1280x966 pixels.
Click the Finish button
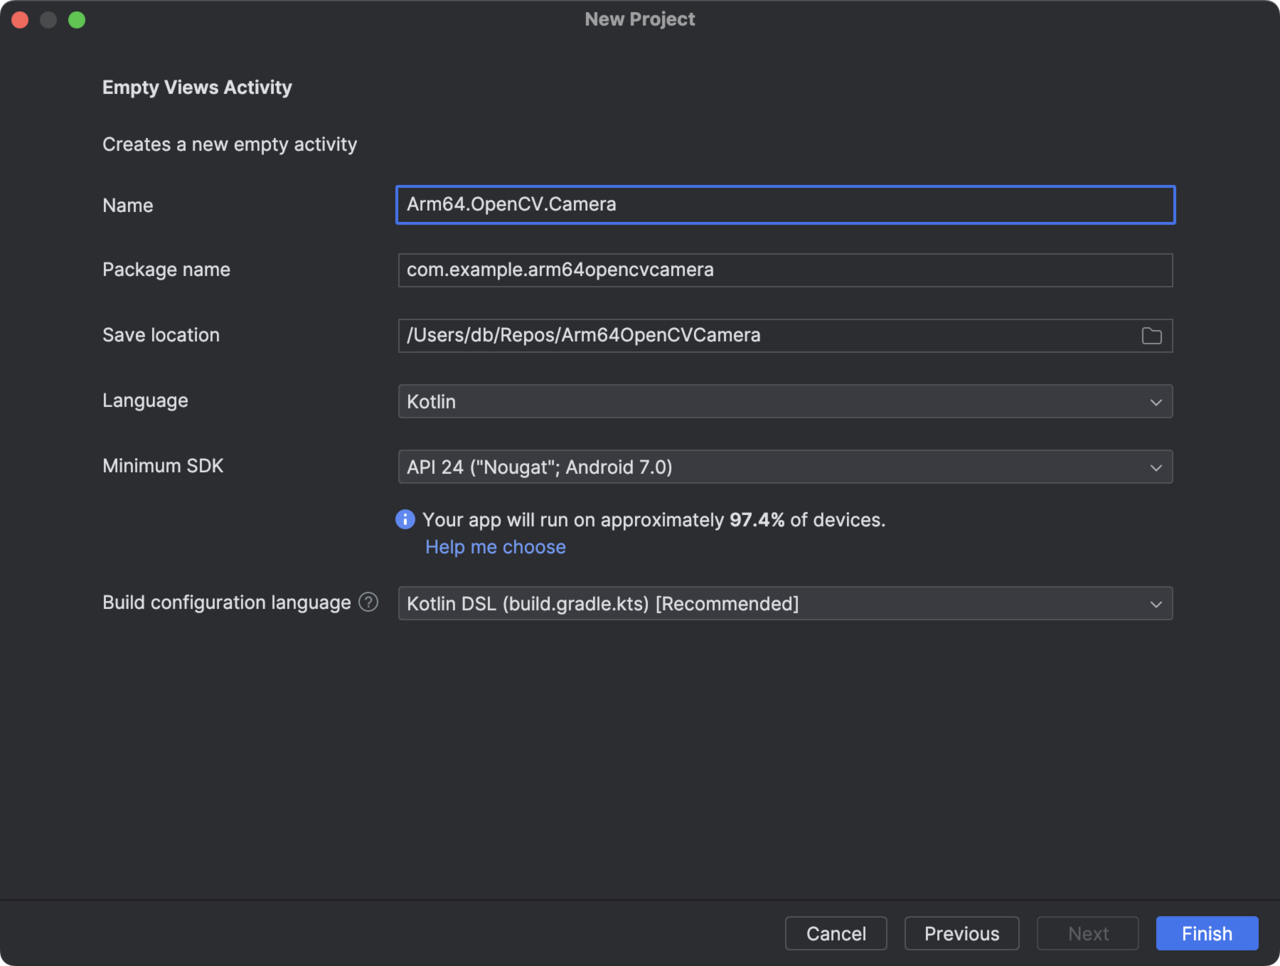(x=1206, y=933)
